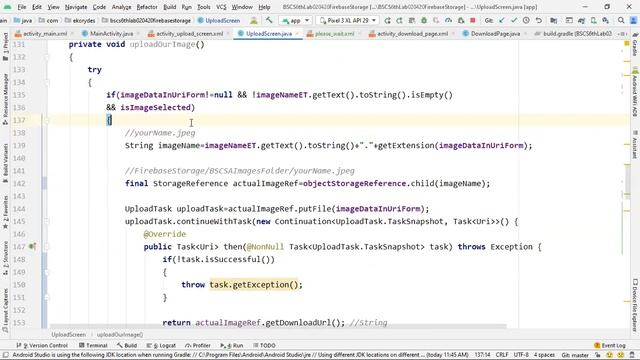Viewport: 640px width, 360px height.
Task: Open the File menu
Action: 22,7
